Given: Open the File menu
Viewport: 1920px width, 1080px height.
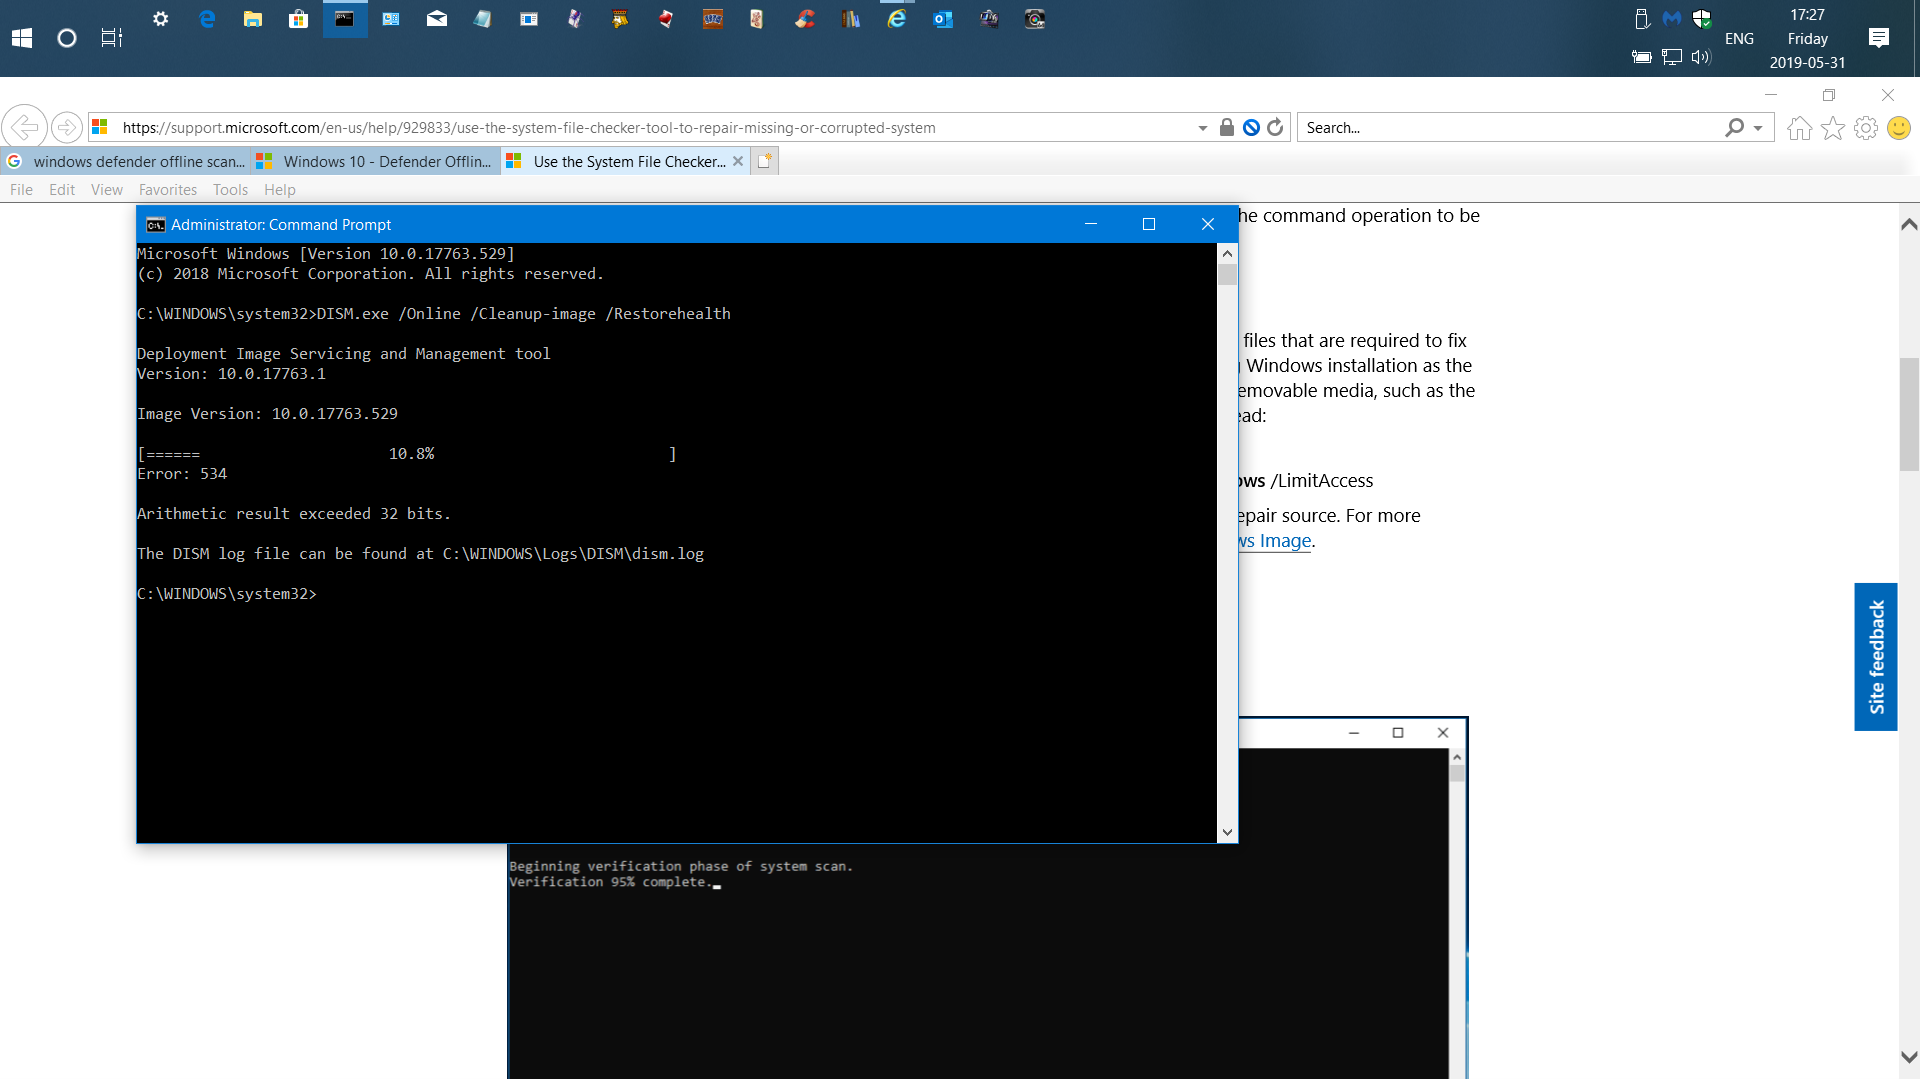Looking at the screenshot, I should click(21, 190).
